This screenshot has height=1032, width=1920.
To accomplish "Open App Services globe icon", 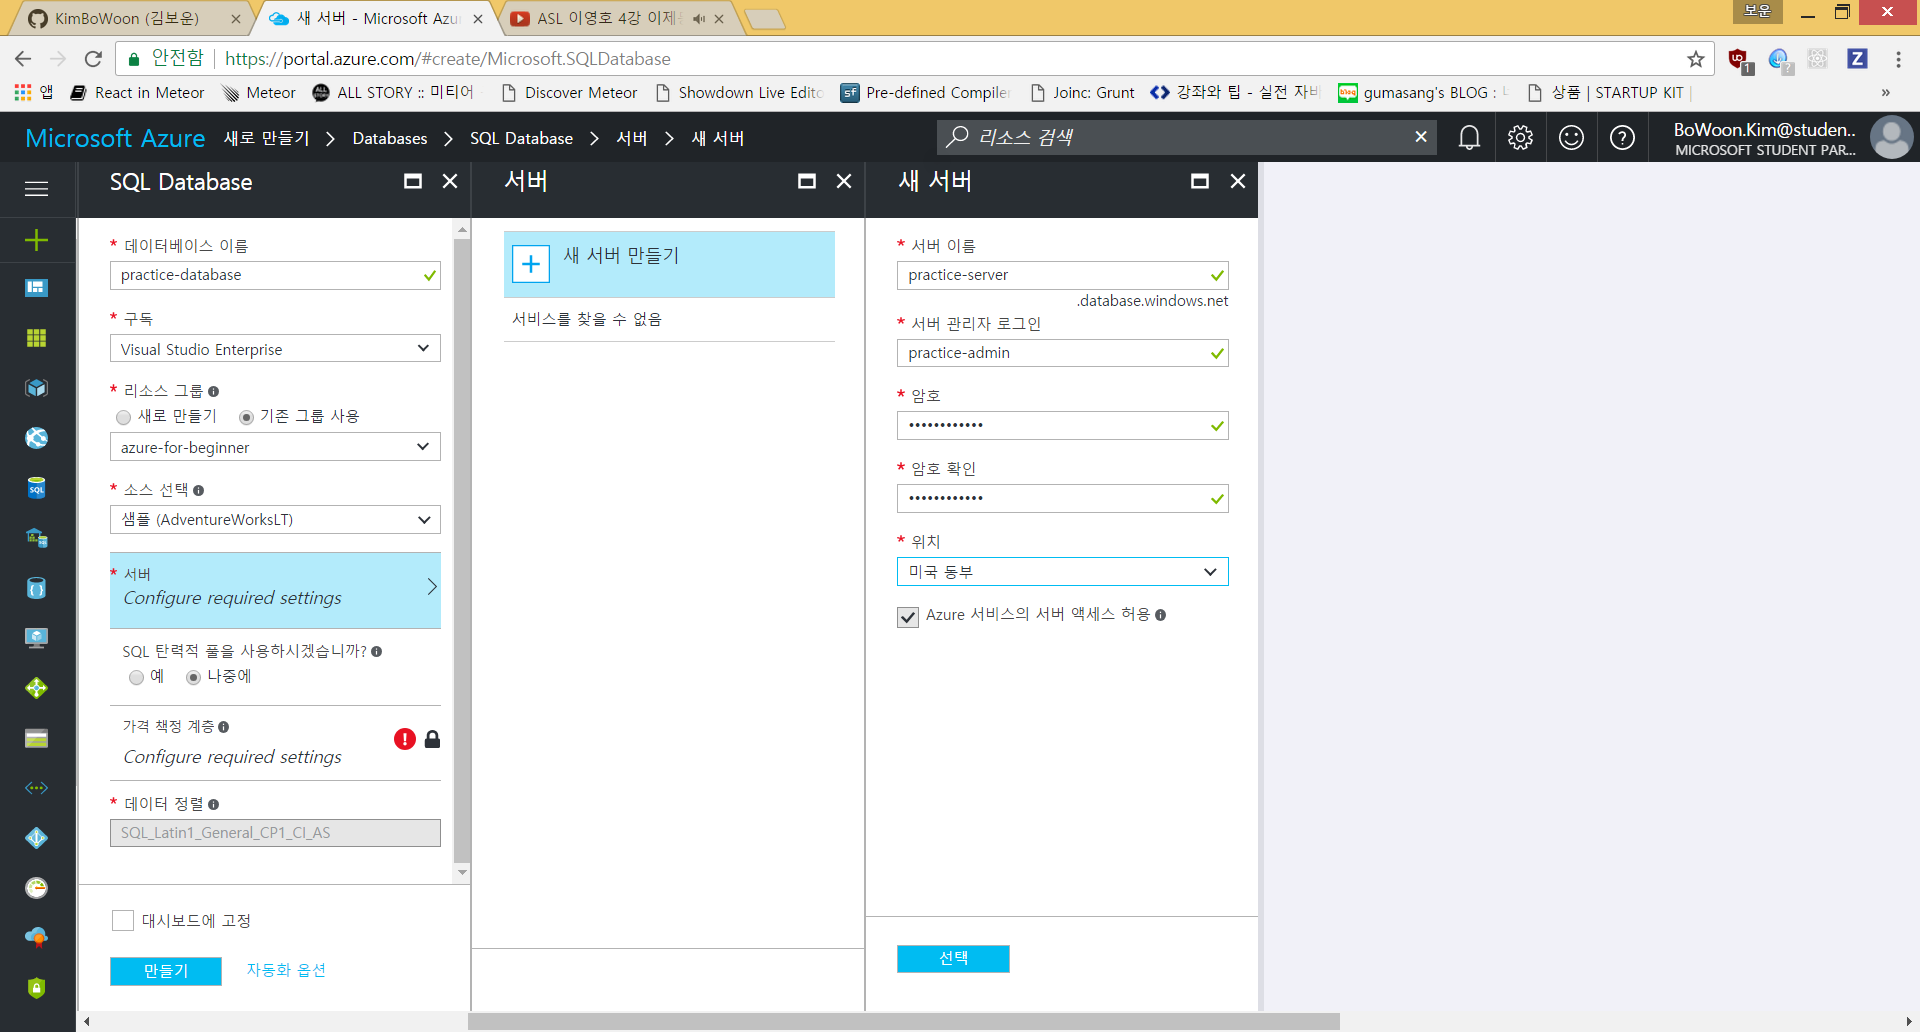I will click(x=37, y=438).
